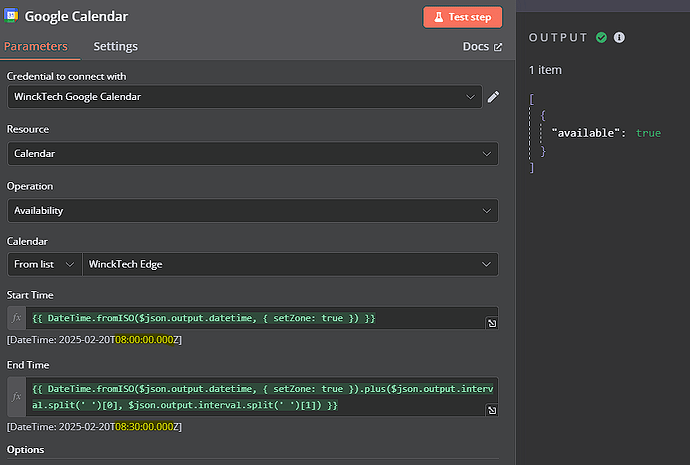Viewport: 690px width, 465px height.
Task: Open the credential dropdown WinckTech Google Calendar
Action: click(245, 97)
